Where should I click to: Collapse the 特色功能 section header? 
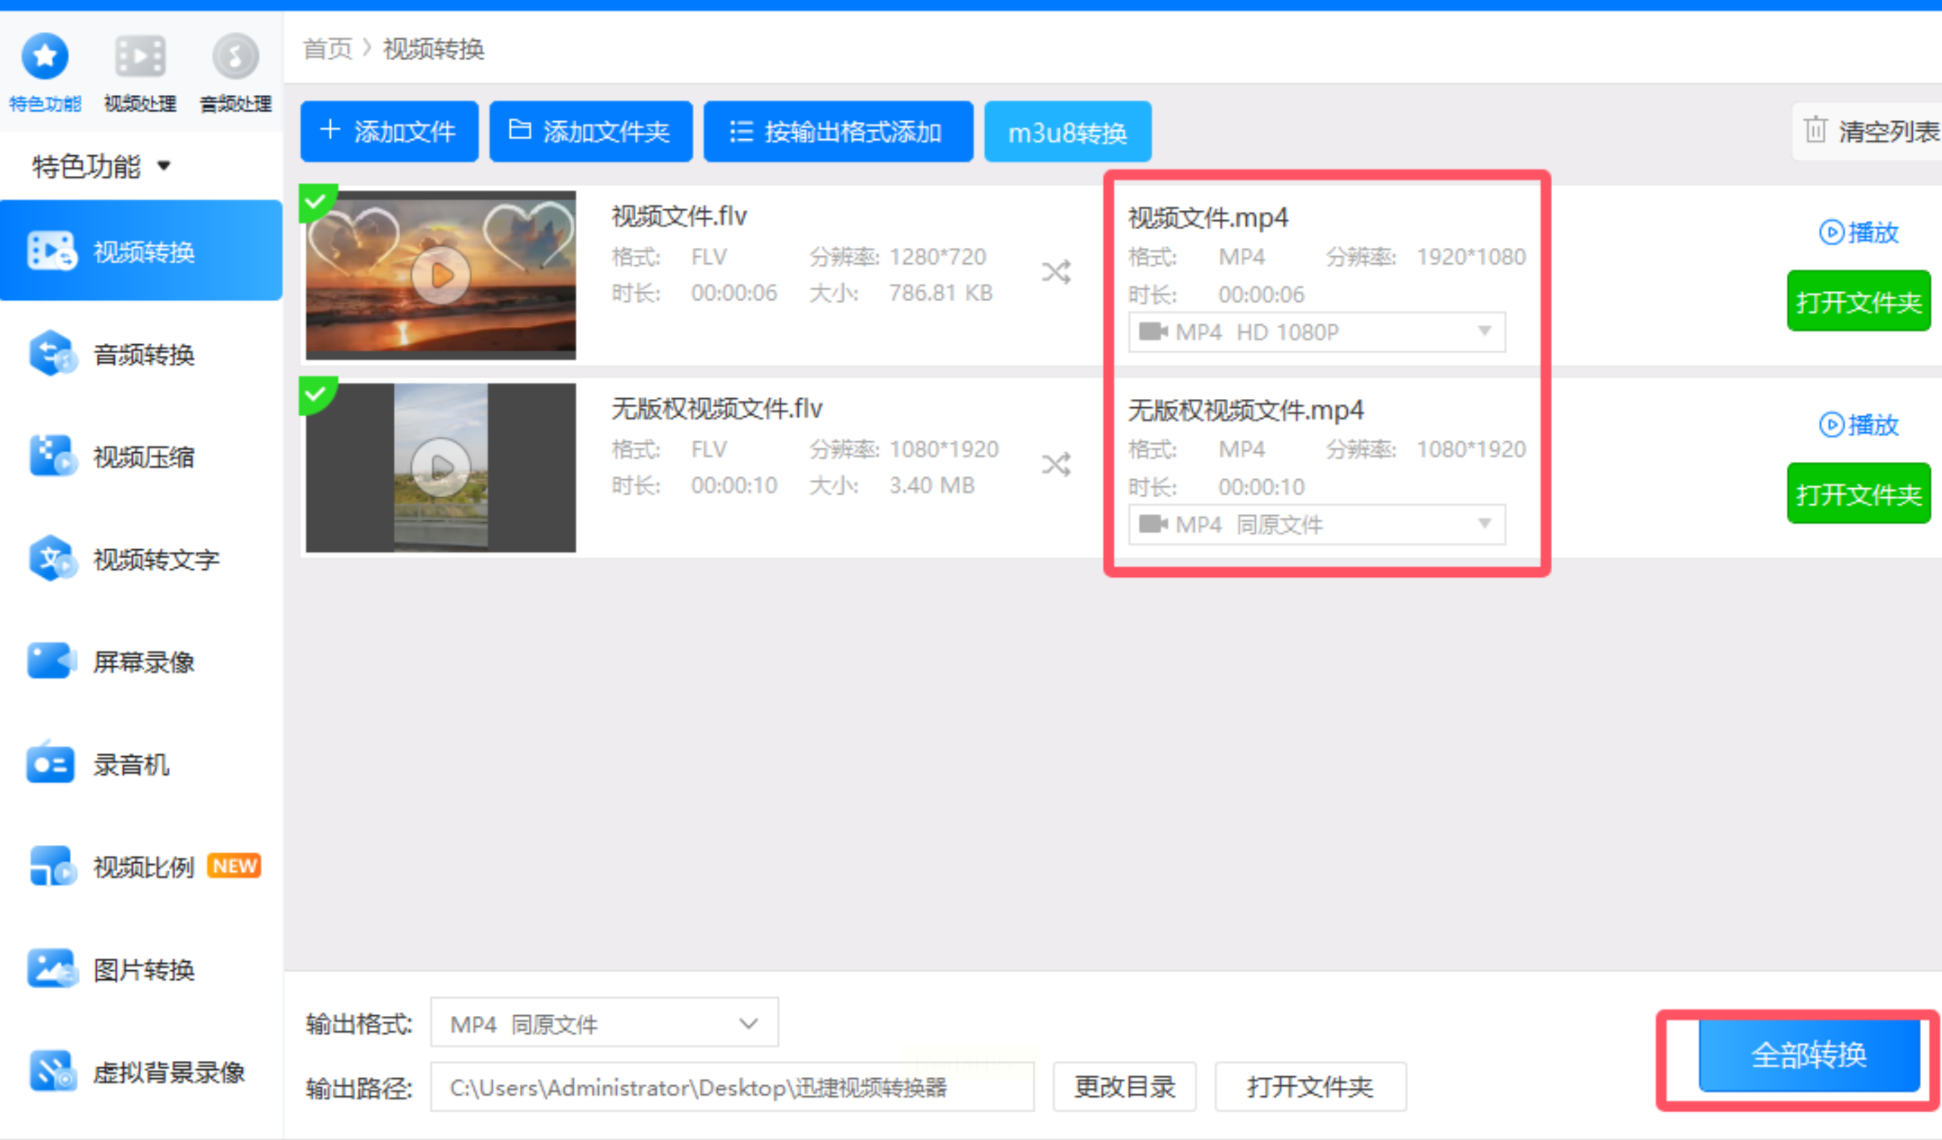[x=100, y=166]
